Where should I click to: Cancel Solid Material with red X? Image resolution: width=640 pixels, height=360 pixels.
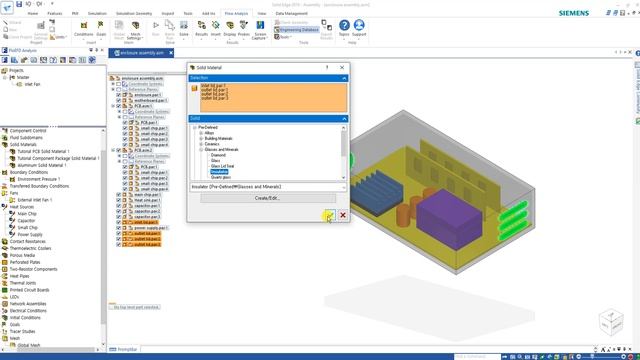click(x=343, y=215)
